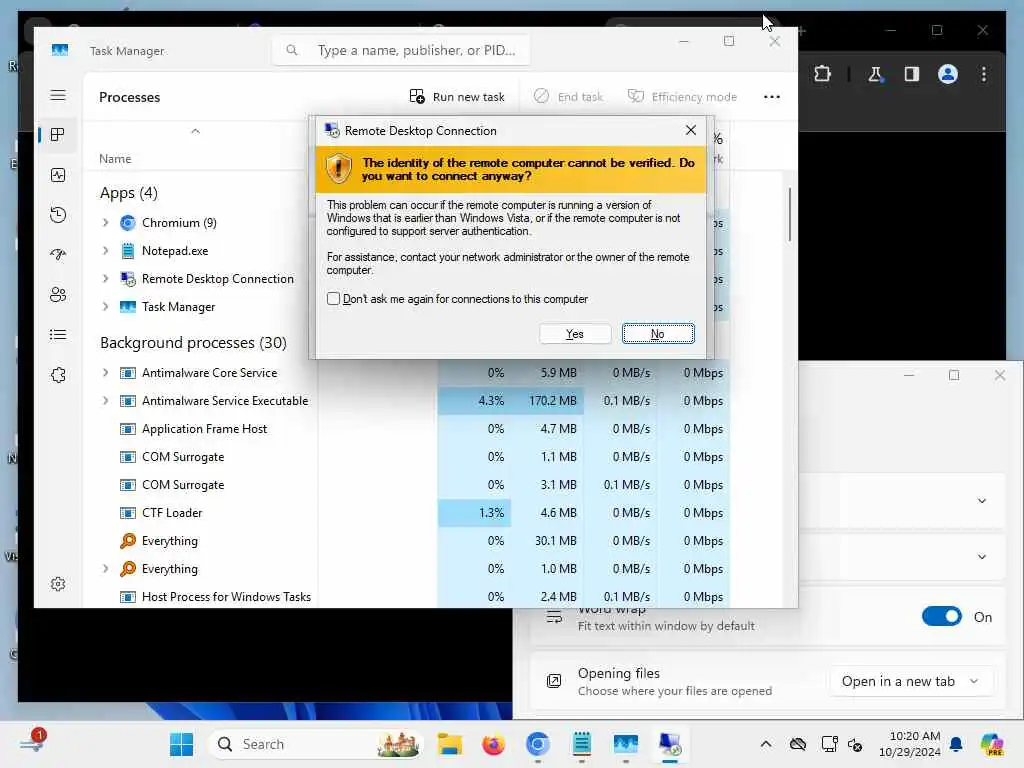
Task: Click browser extensions puzzle icon
Action: pos(822,74)
